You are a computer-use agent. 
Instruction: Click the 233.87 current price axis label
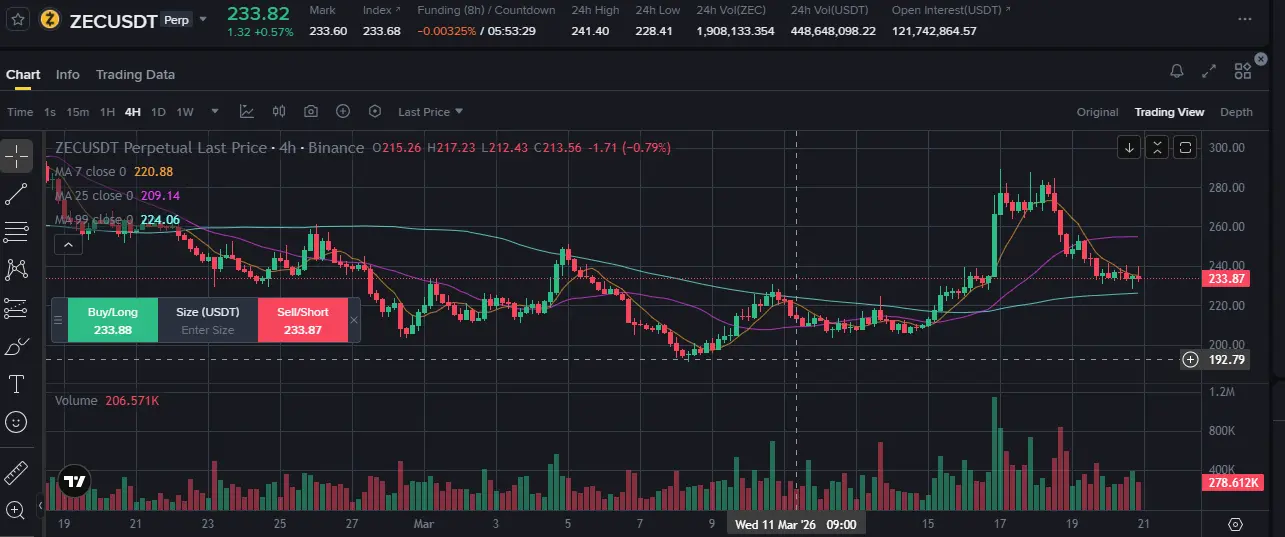click(1226, 279)
